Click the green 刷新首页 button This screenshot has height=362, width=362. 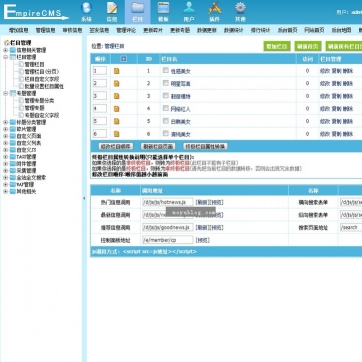point(308,46)
